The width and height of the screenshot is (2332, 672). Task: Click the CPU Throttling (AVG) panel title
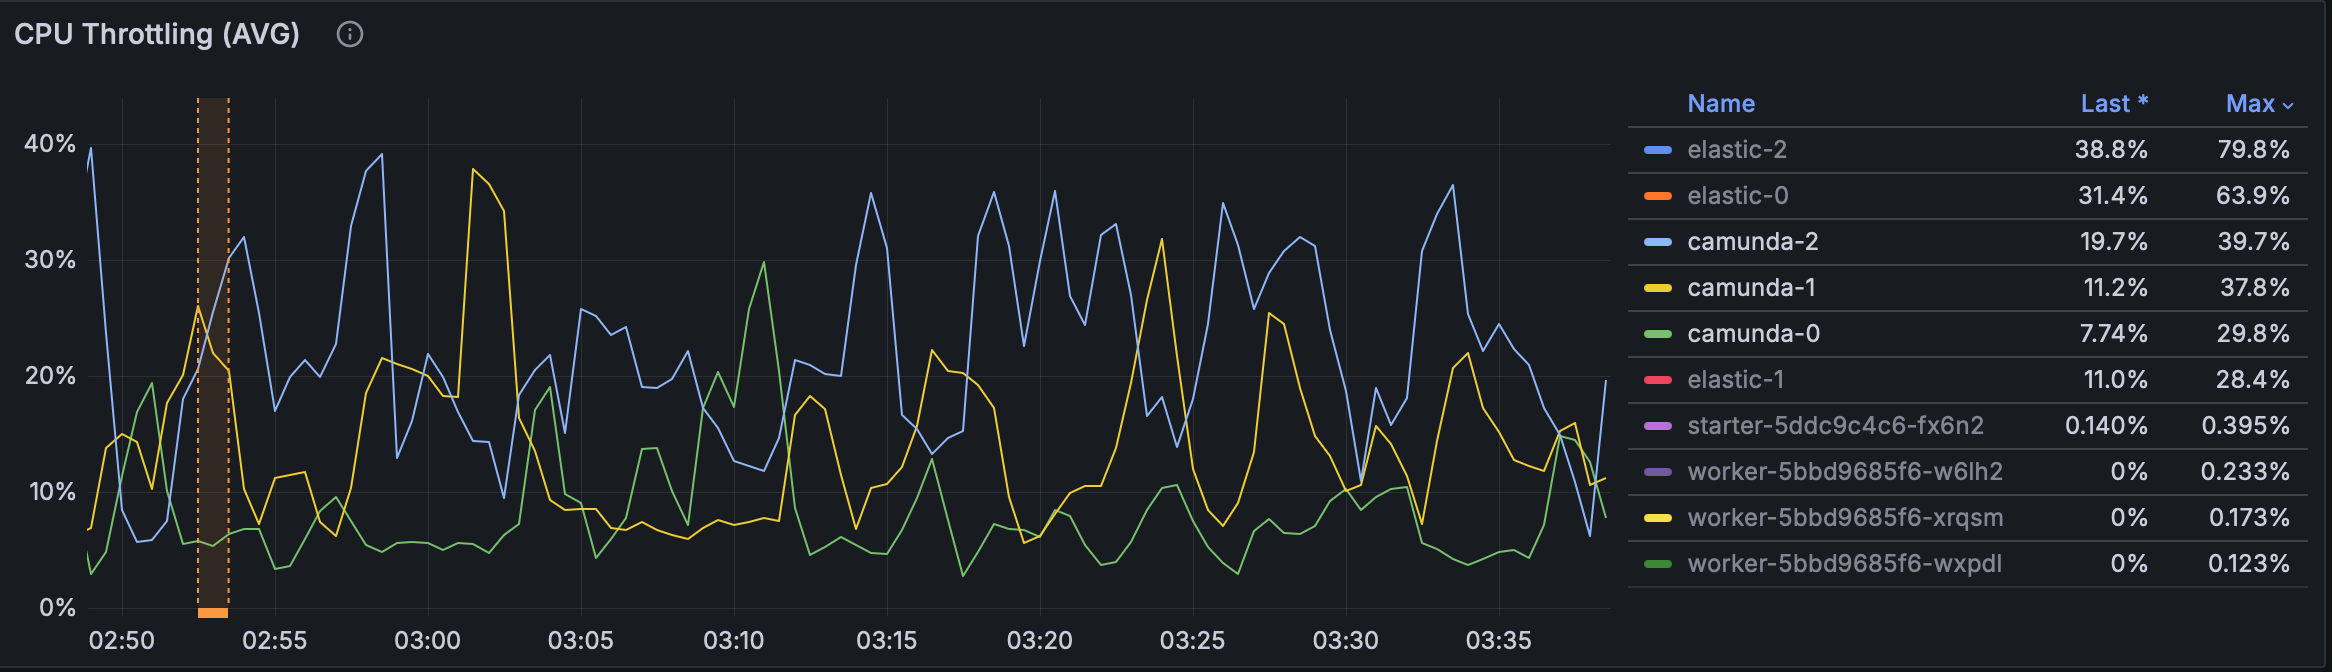pos(157,35)
